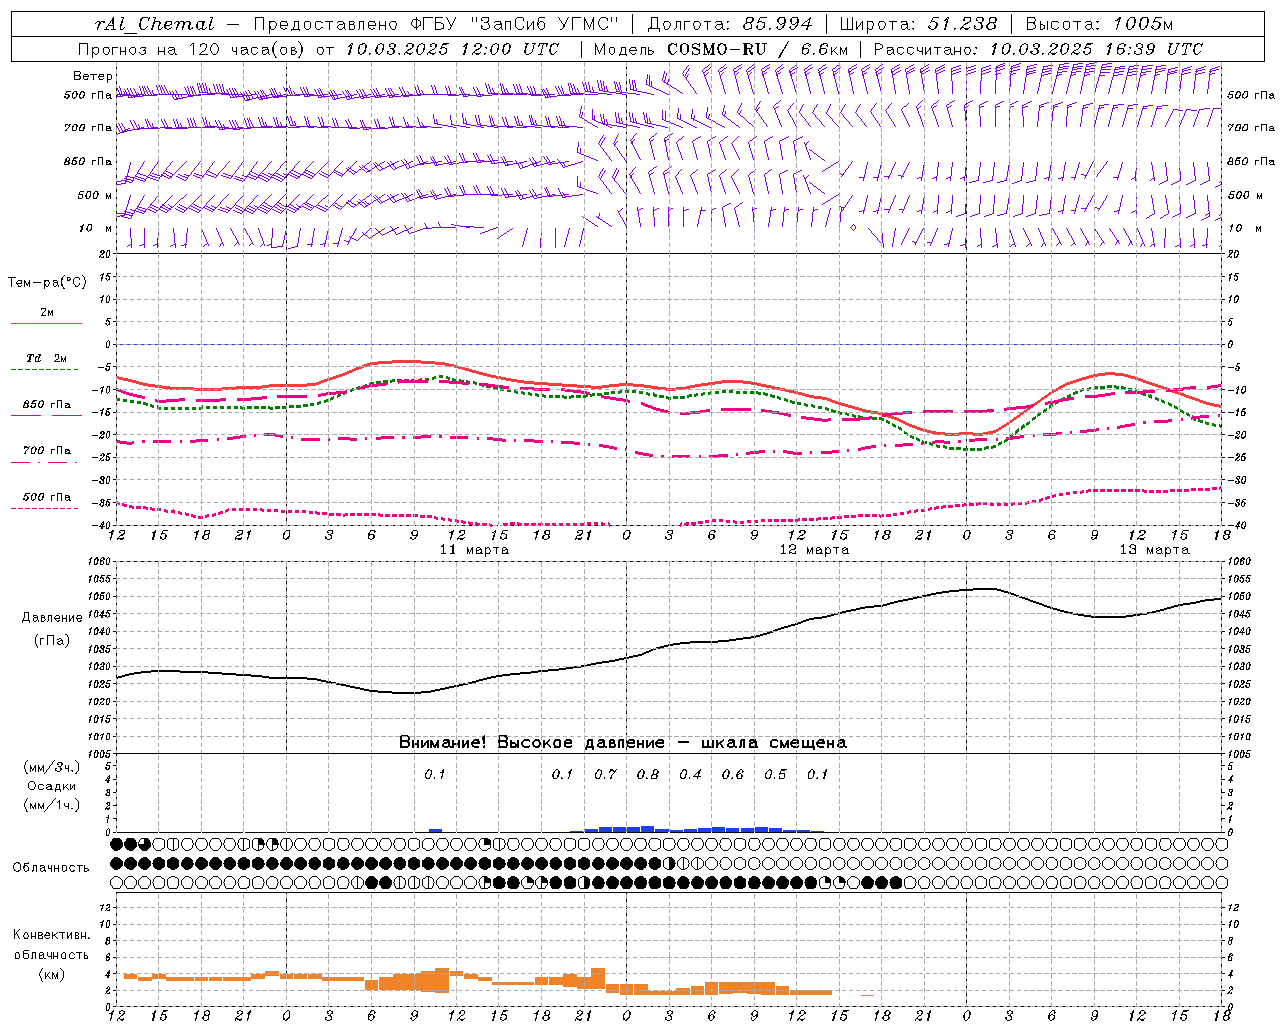1280x1024 pixels.
Task: Click the '700 гПа' temperature legend entry
Action: pyautogui.click(x=47, y=450)
